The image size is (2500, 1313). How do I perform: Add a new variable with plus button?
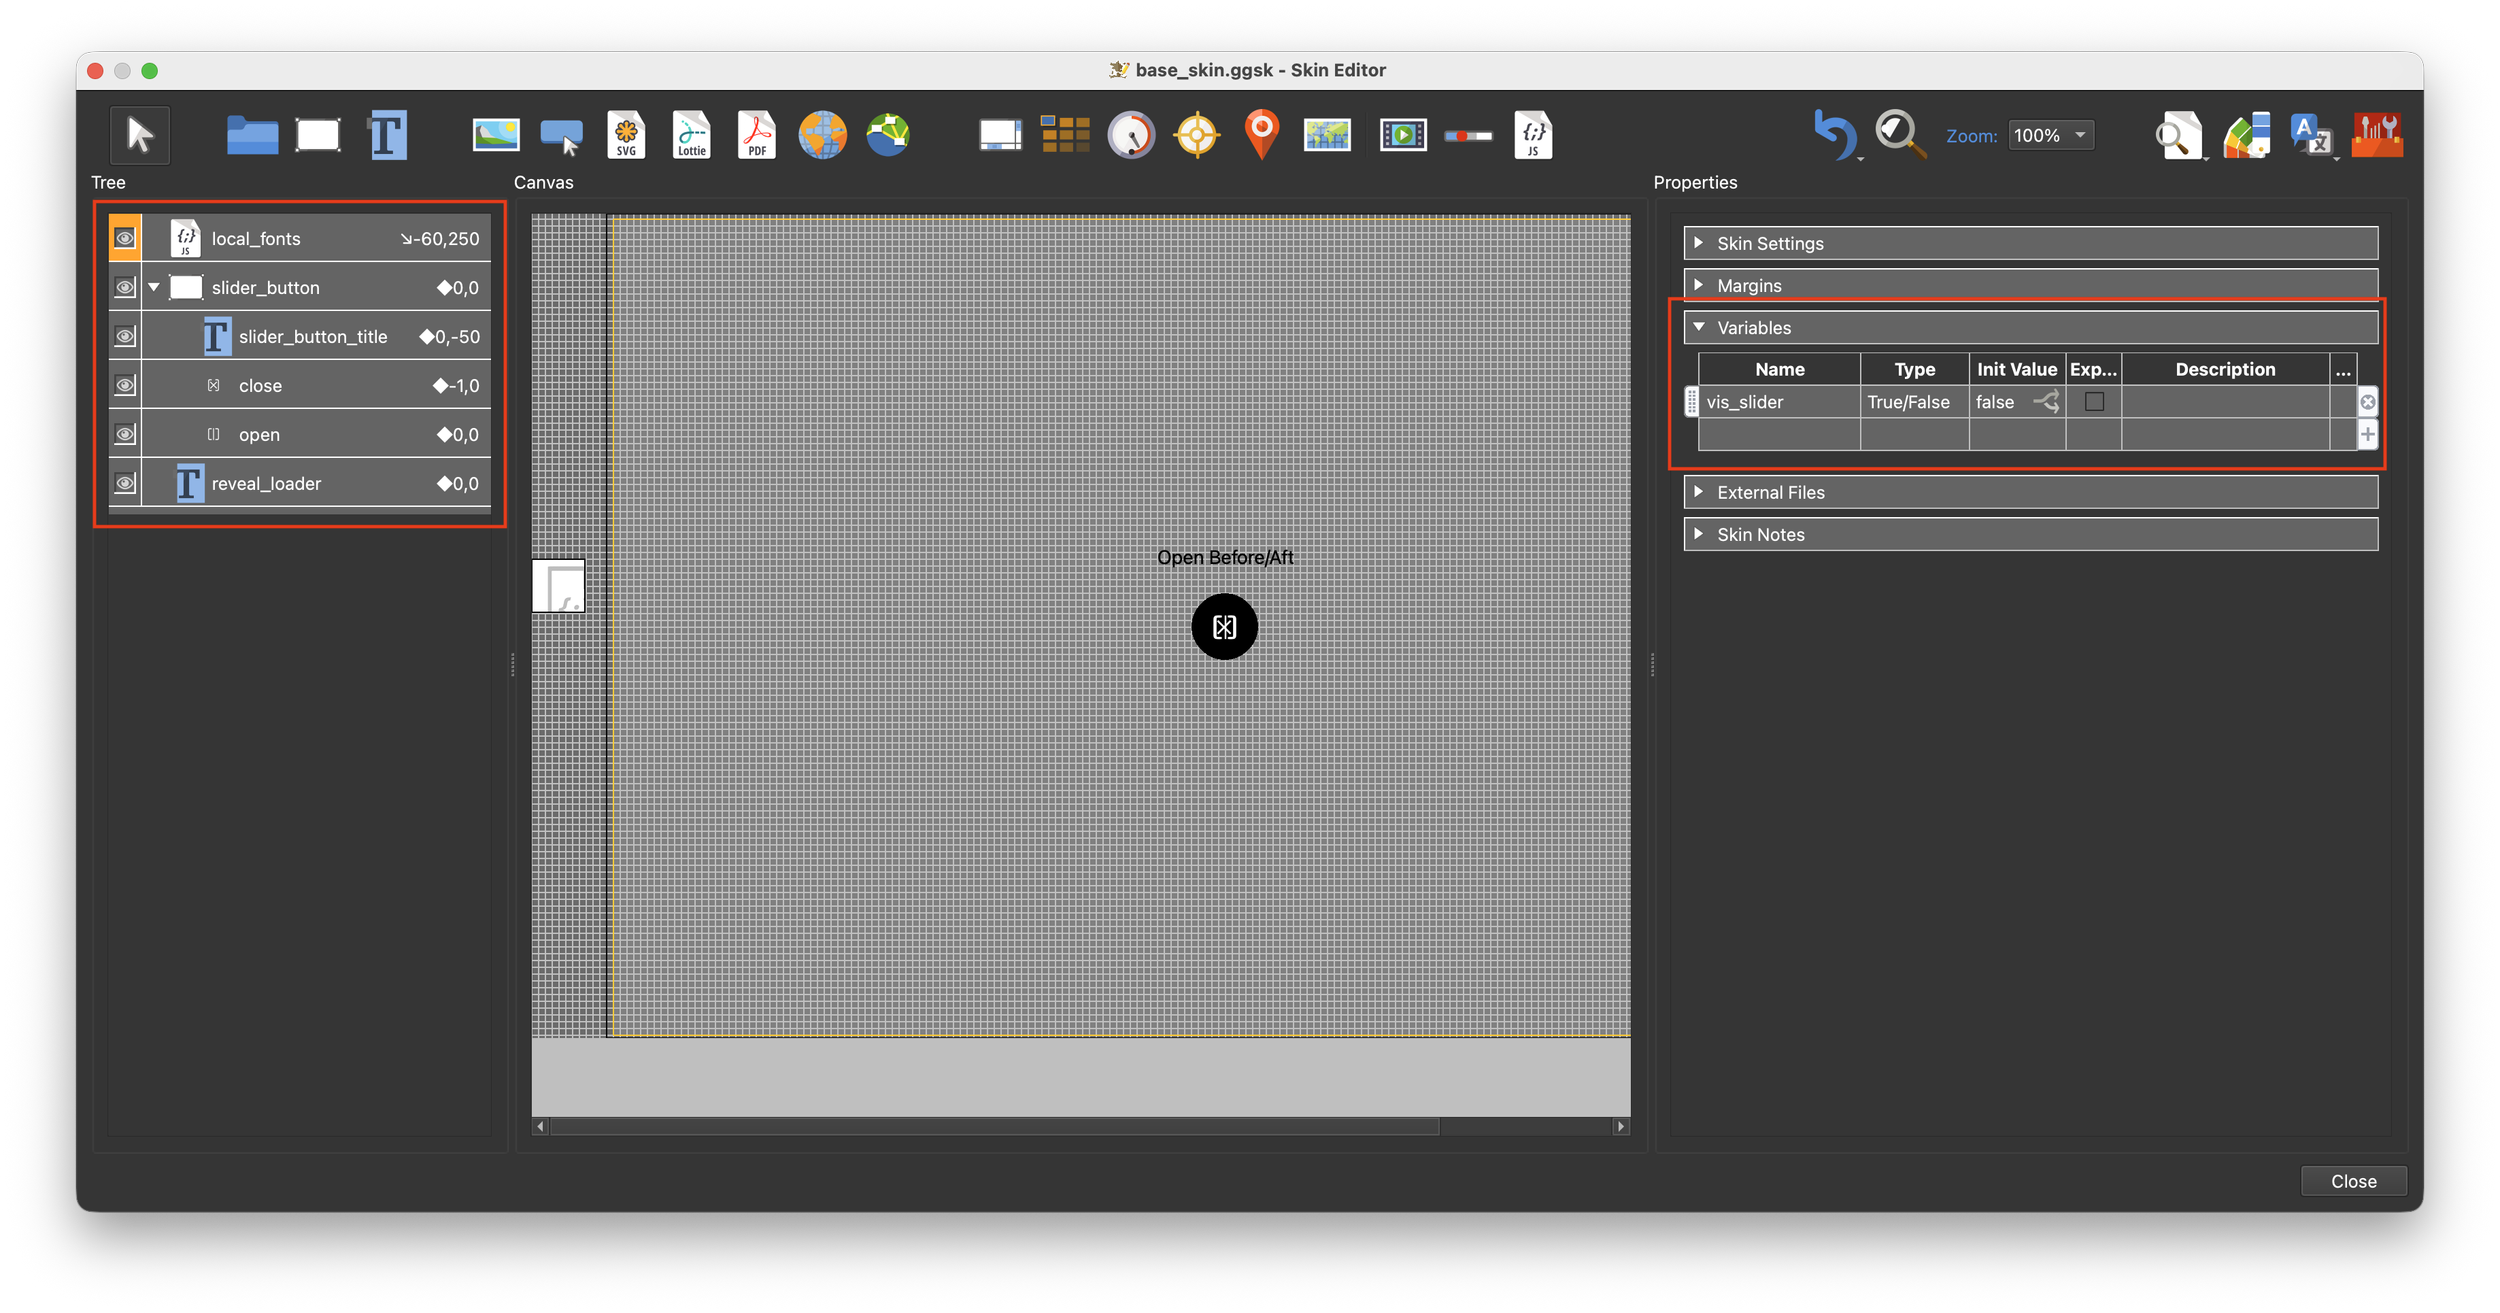tap(2367, 434)
